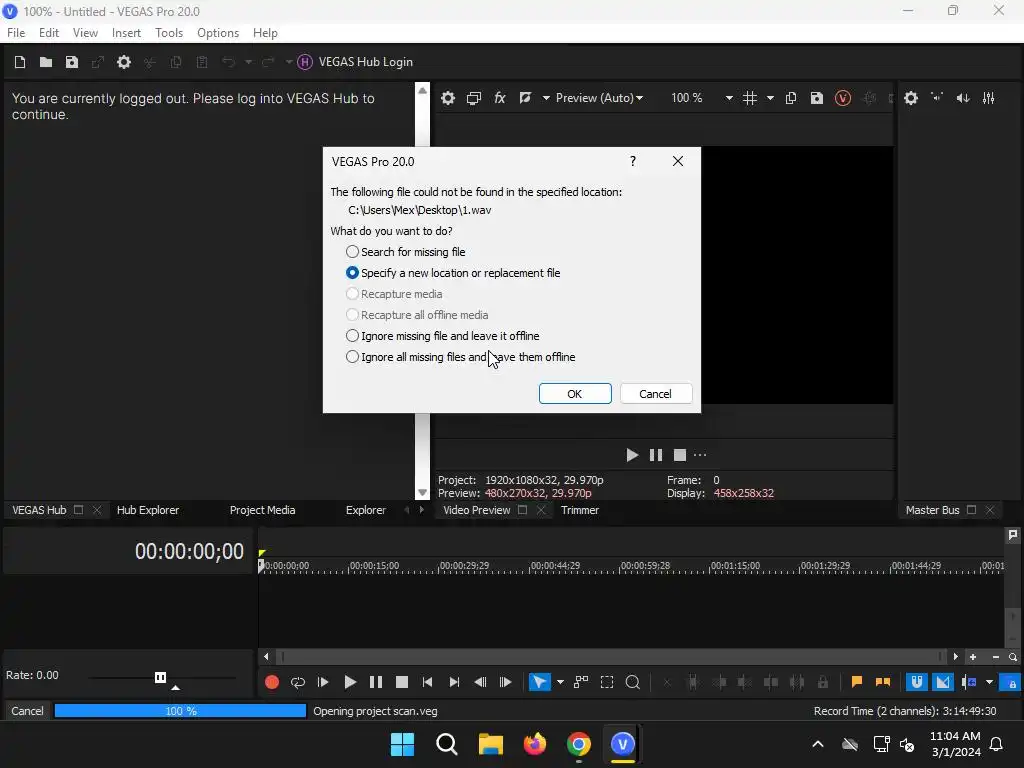Cancel the project opening progress
This screenshot has height=768, width=1024.
click(x=27, y=711)
